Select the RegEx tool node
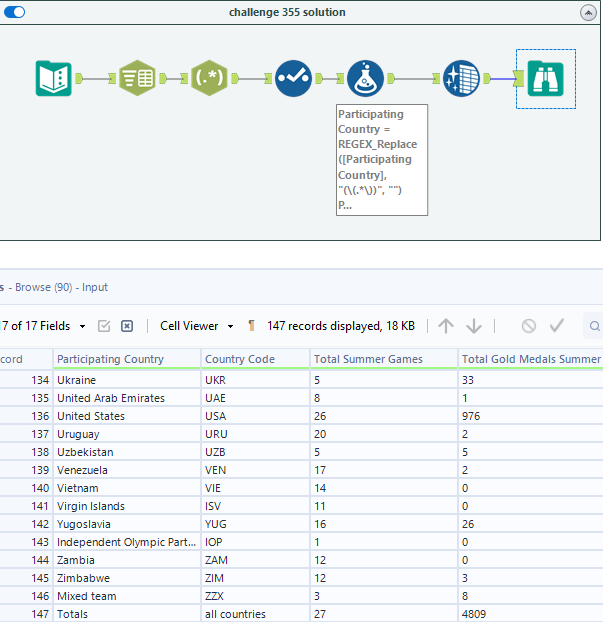 pos(208,78)
